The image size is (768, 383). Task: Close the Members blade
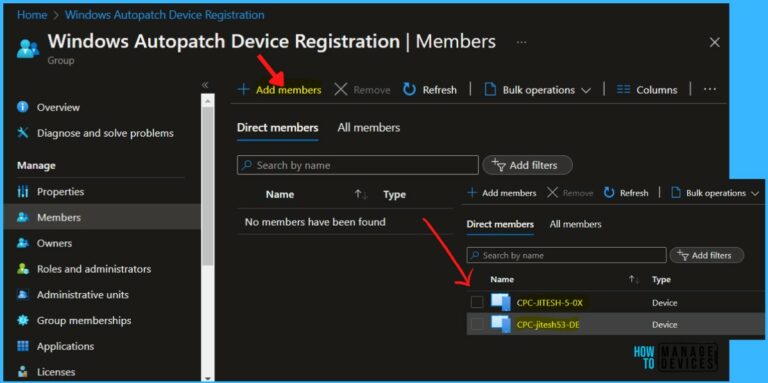pyautogui.click(x=715, y=43)
